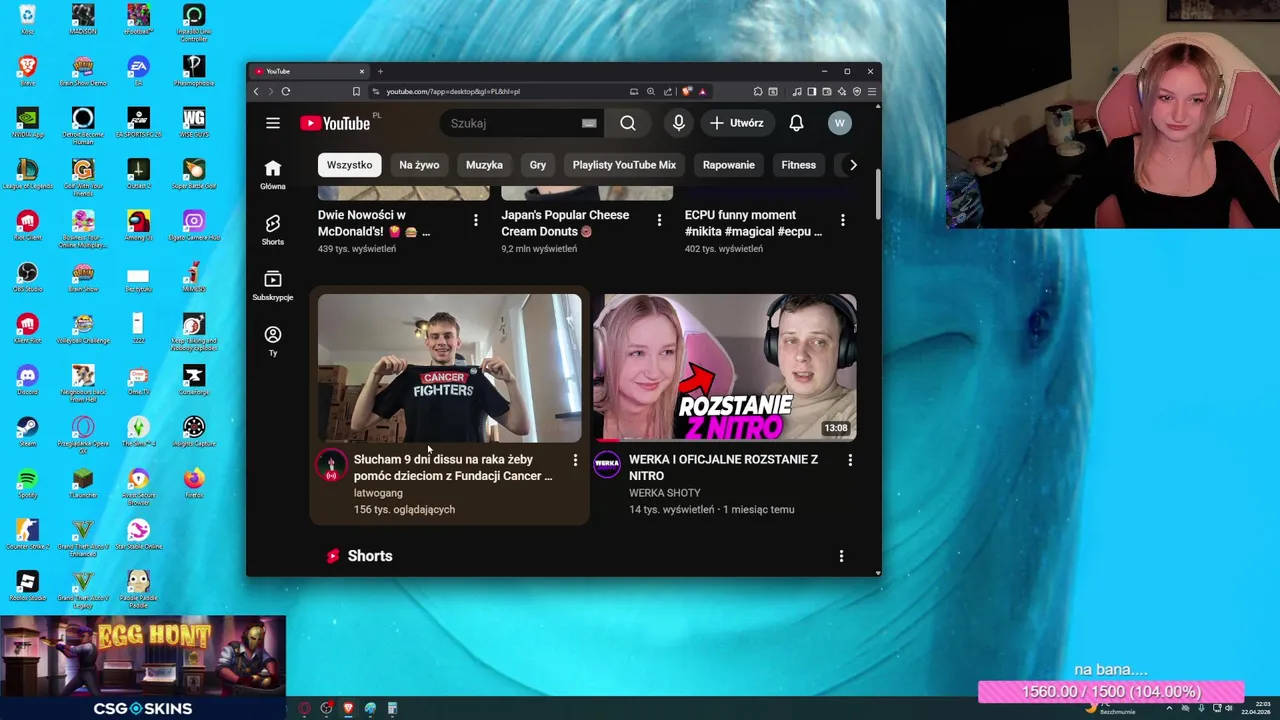This screenshot has width=1280, height=720.
Task: Select the Gry filter chip
Action: tap(538, 165)
